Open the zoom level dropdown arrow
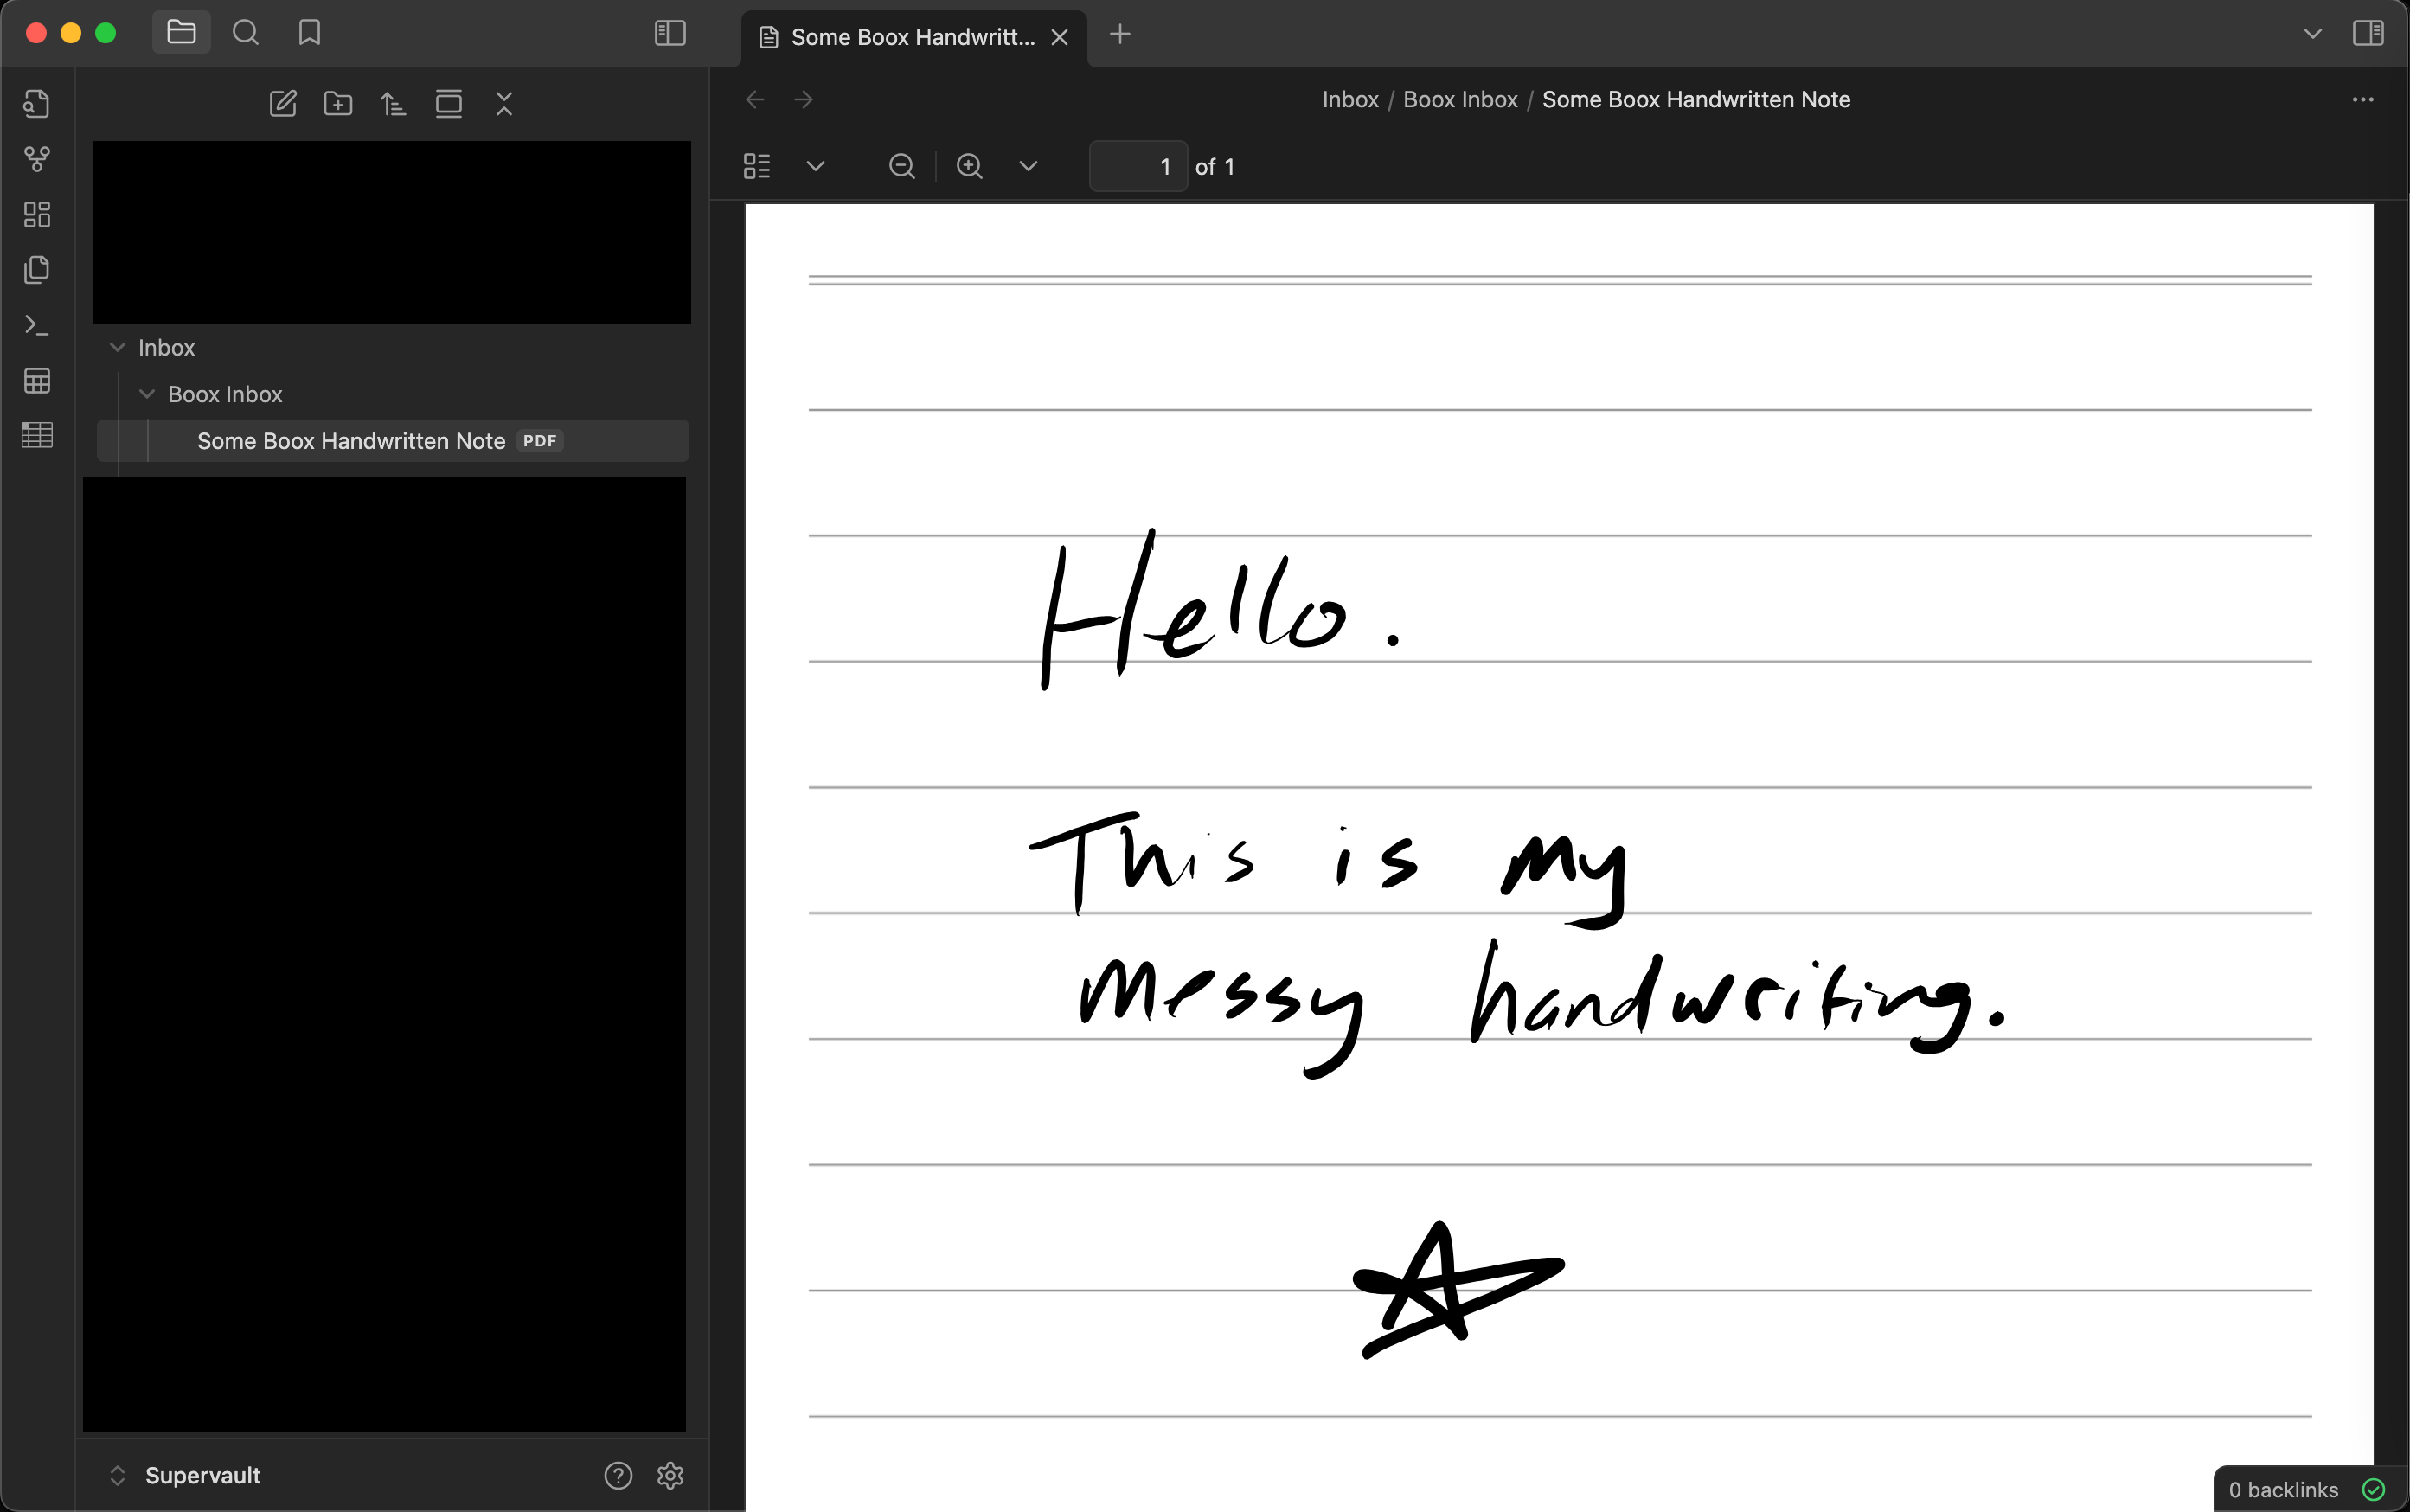The image size is (2410, 1512). 1028,166
